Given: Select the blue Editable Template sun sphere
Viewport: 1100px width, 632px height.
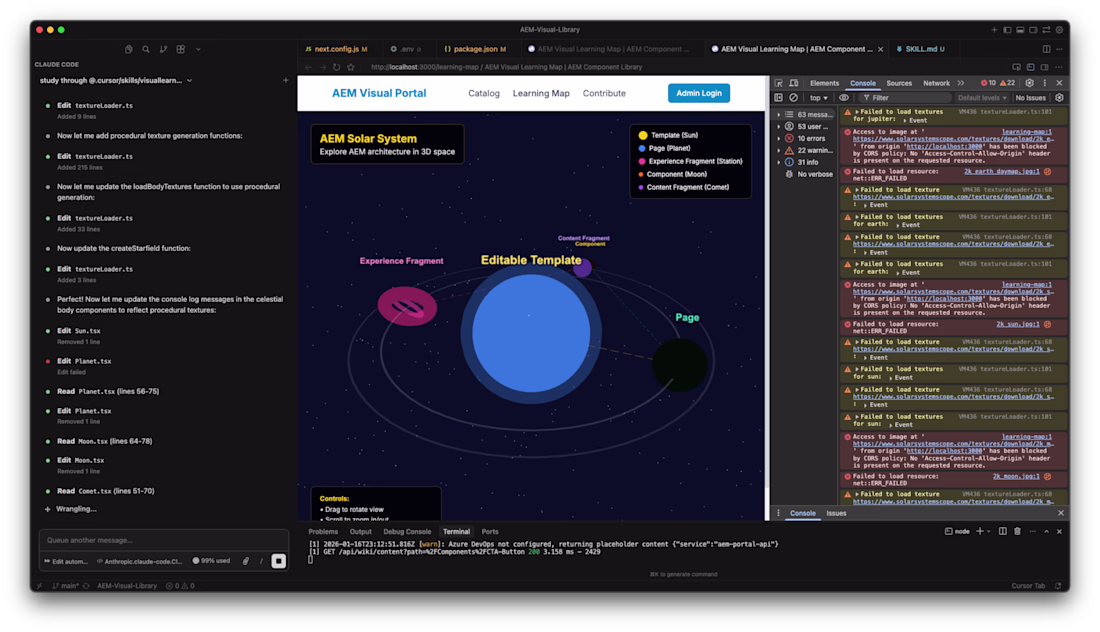Looking at the screenshot, I should [531, 333].
